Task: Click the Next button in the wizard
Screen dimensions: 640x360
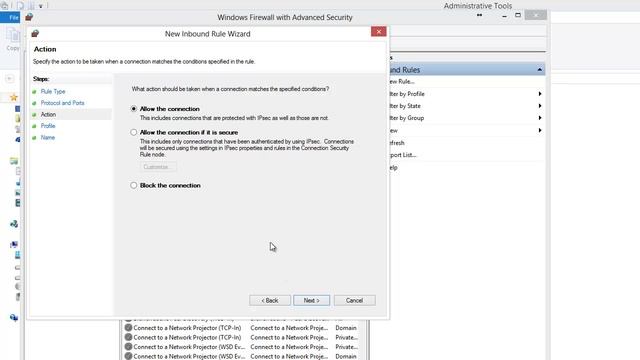Action: pos(311,300)
